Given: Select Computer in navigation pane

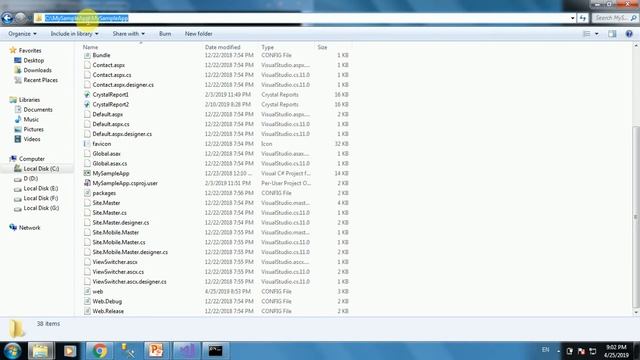Looking at the screenshot, I should (x=32, y=159).
